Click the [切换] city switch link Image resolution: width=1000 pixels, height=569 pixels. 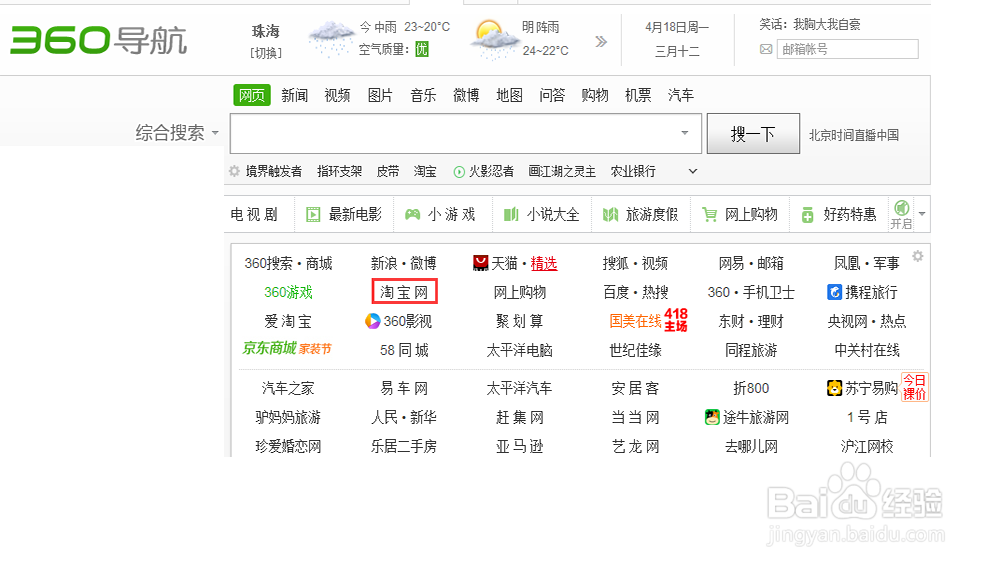[x=266, y=53]
